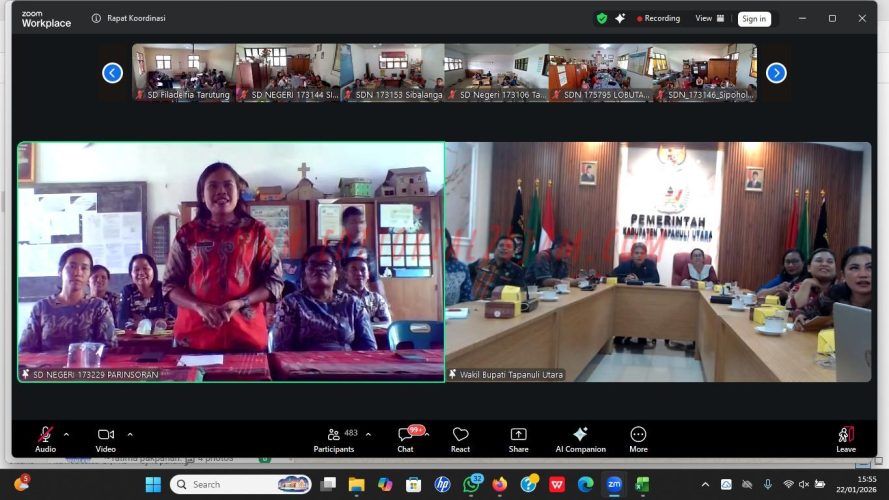The width and height of the screenshot is (889, 500).
Task: Expand the video options arrow
Action: point(130,434)
